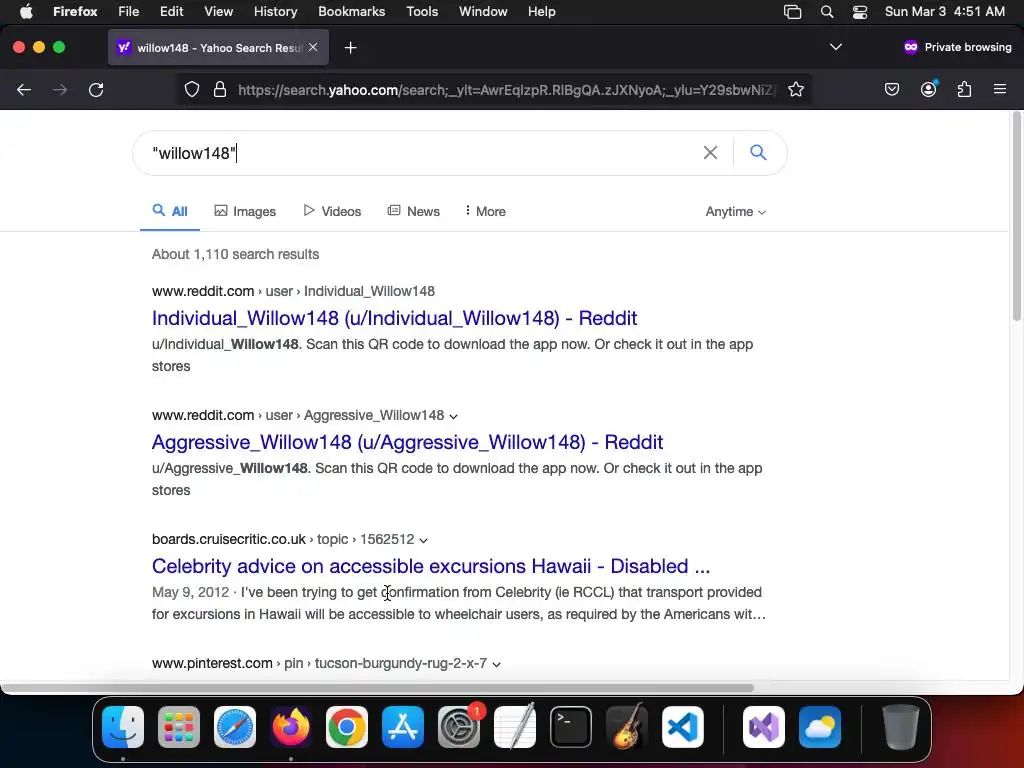Show site security lock information
Image resolution: width=1024 pixels, height=768 pixels.
tap(220, 89)
